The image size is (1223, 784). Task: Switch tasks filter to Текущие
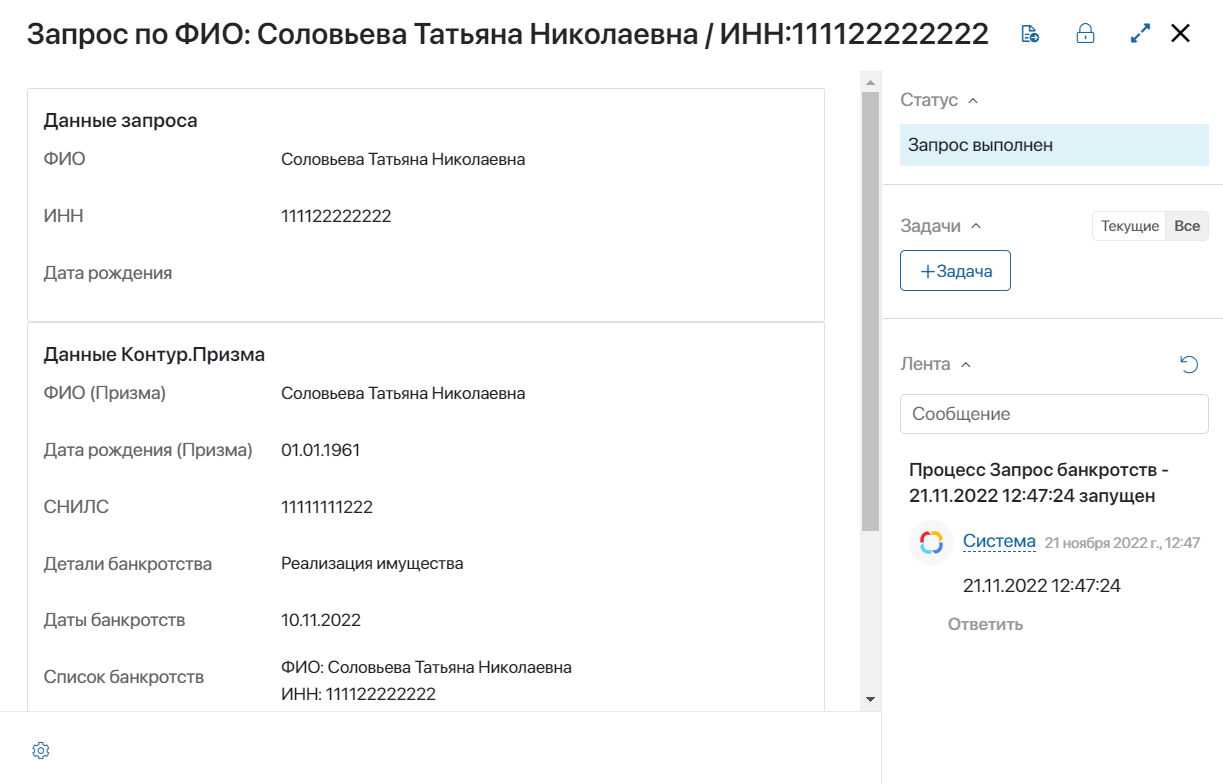coord(1130,226)
